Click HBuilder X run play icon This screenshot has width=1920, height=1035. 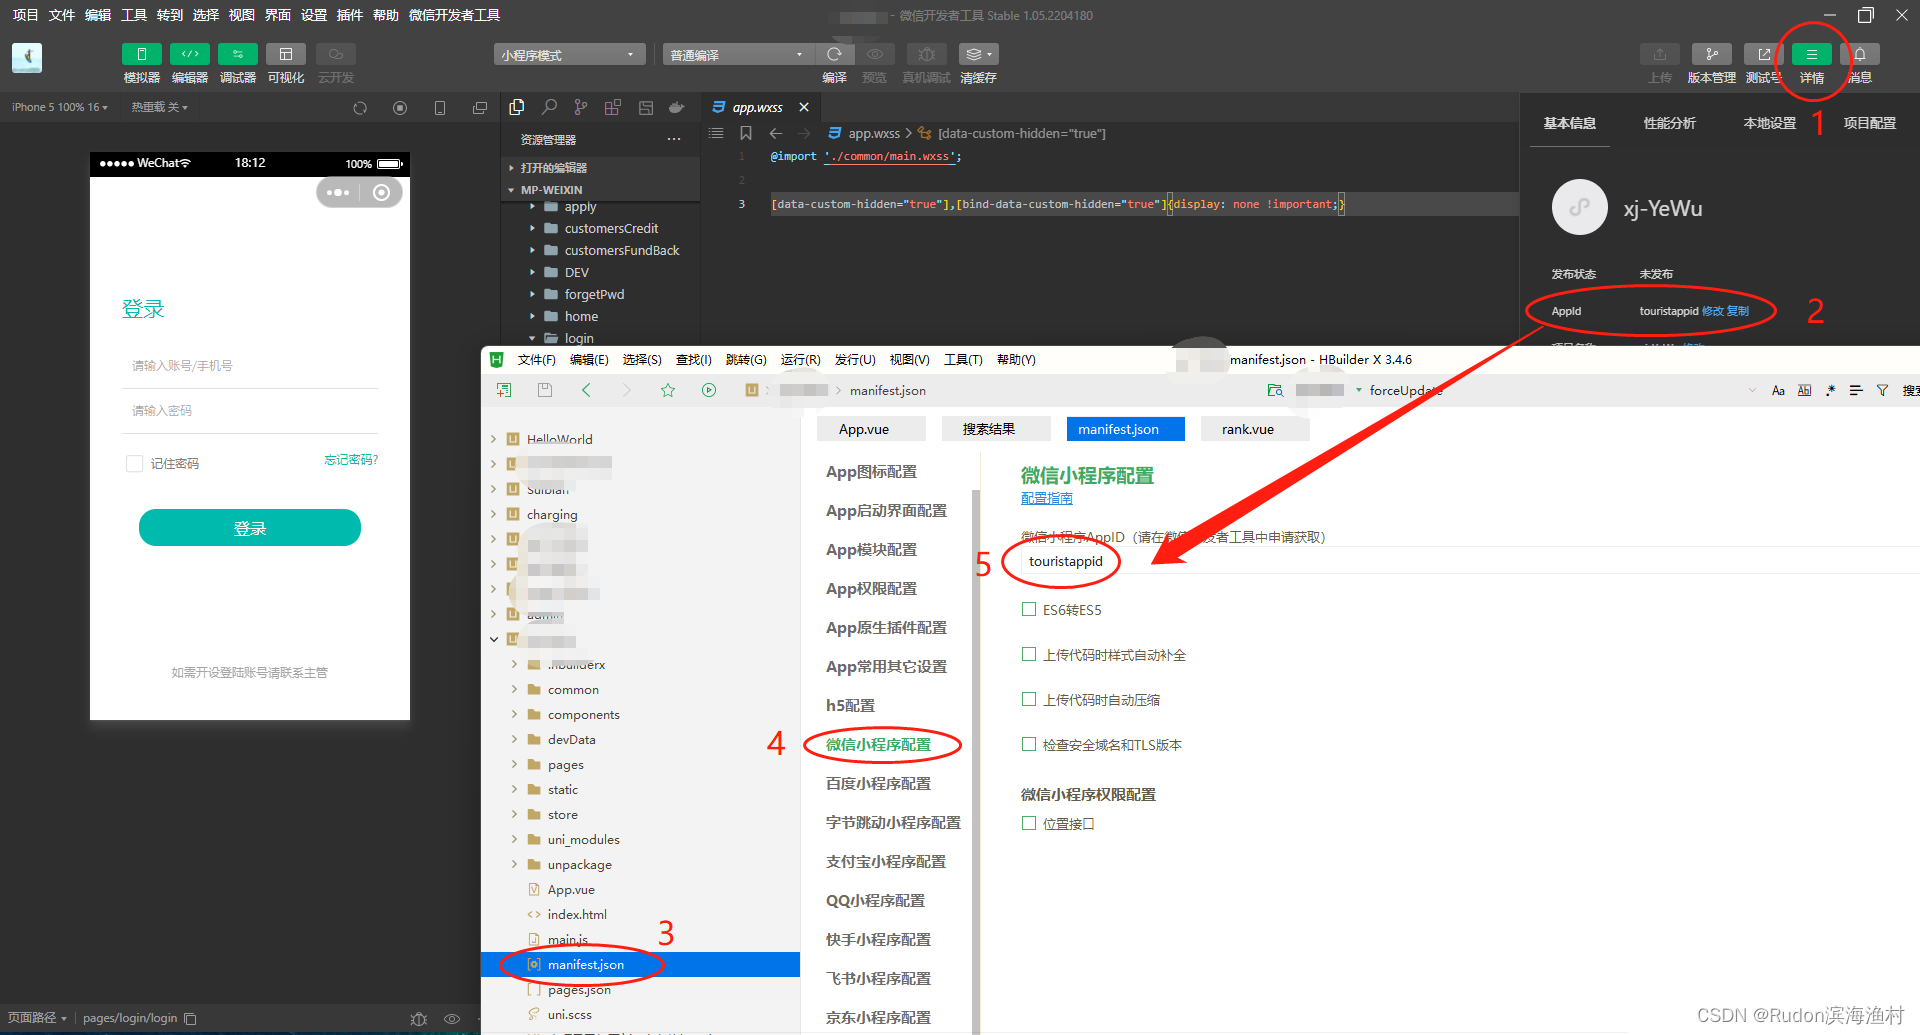709,390
